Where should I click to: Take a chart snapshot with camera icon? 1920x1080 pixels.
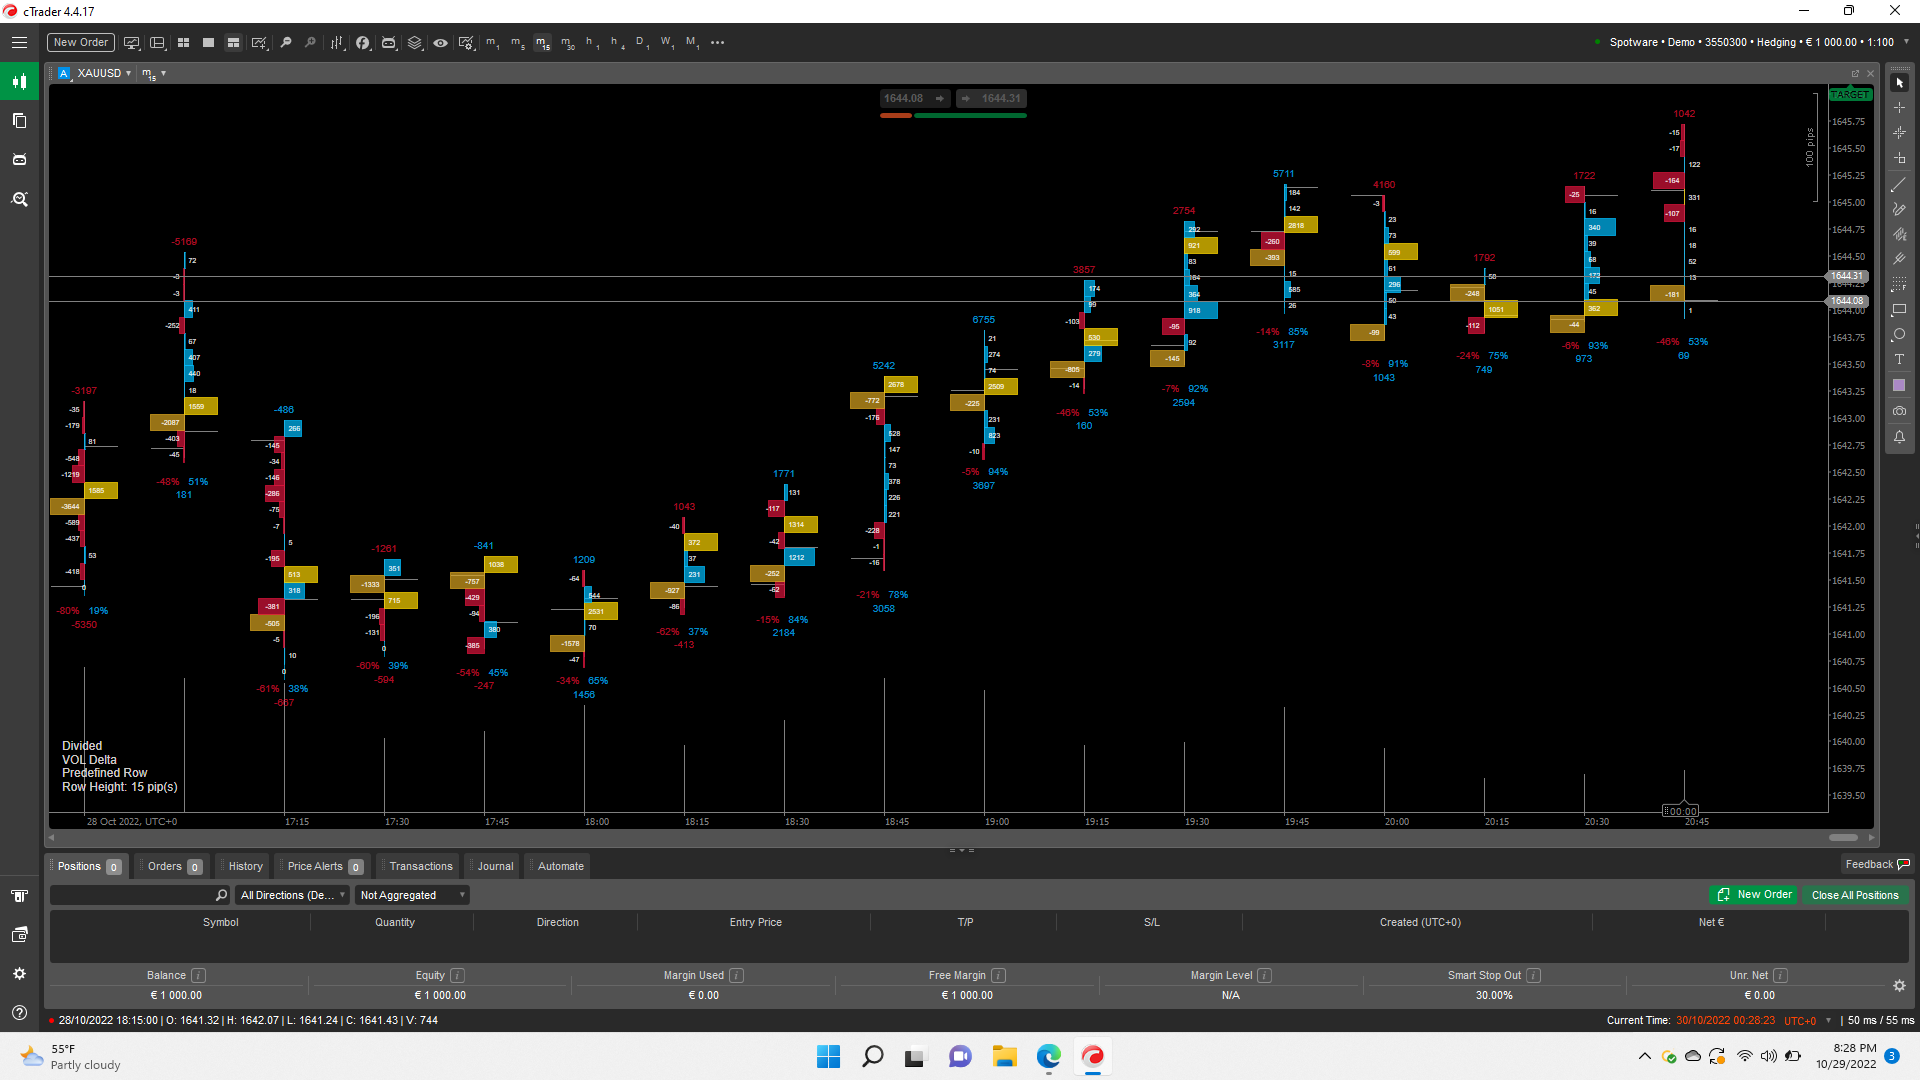pos(1898,411)
